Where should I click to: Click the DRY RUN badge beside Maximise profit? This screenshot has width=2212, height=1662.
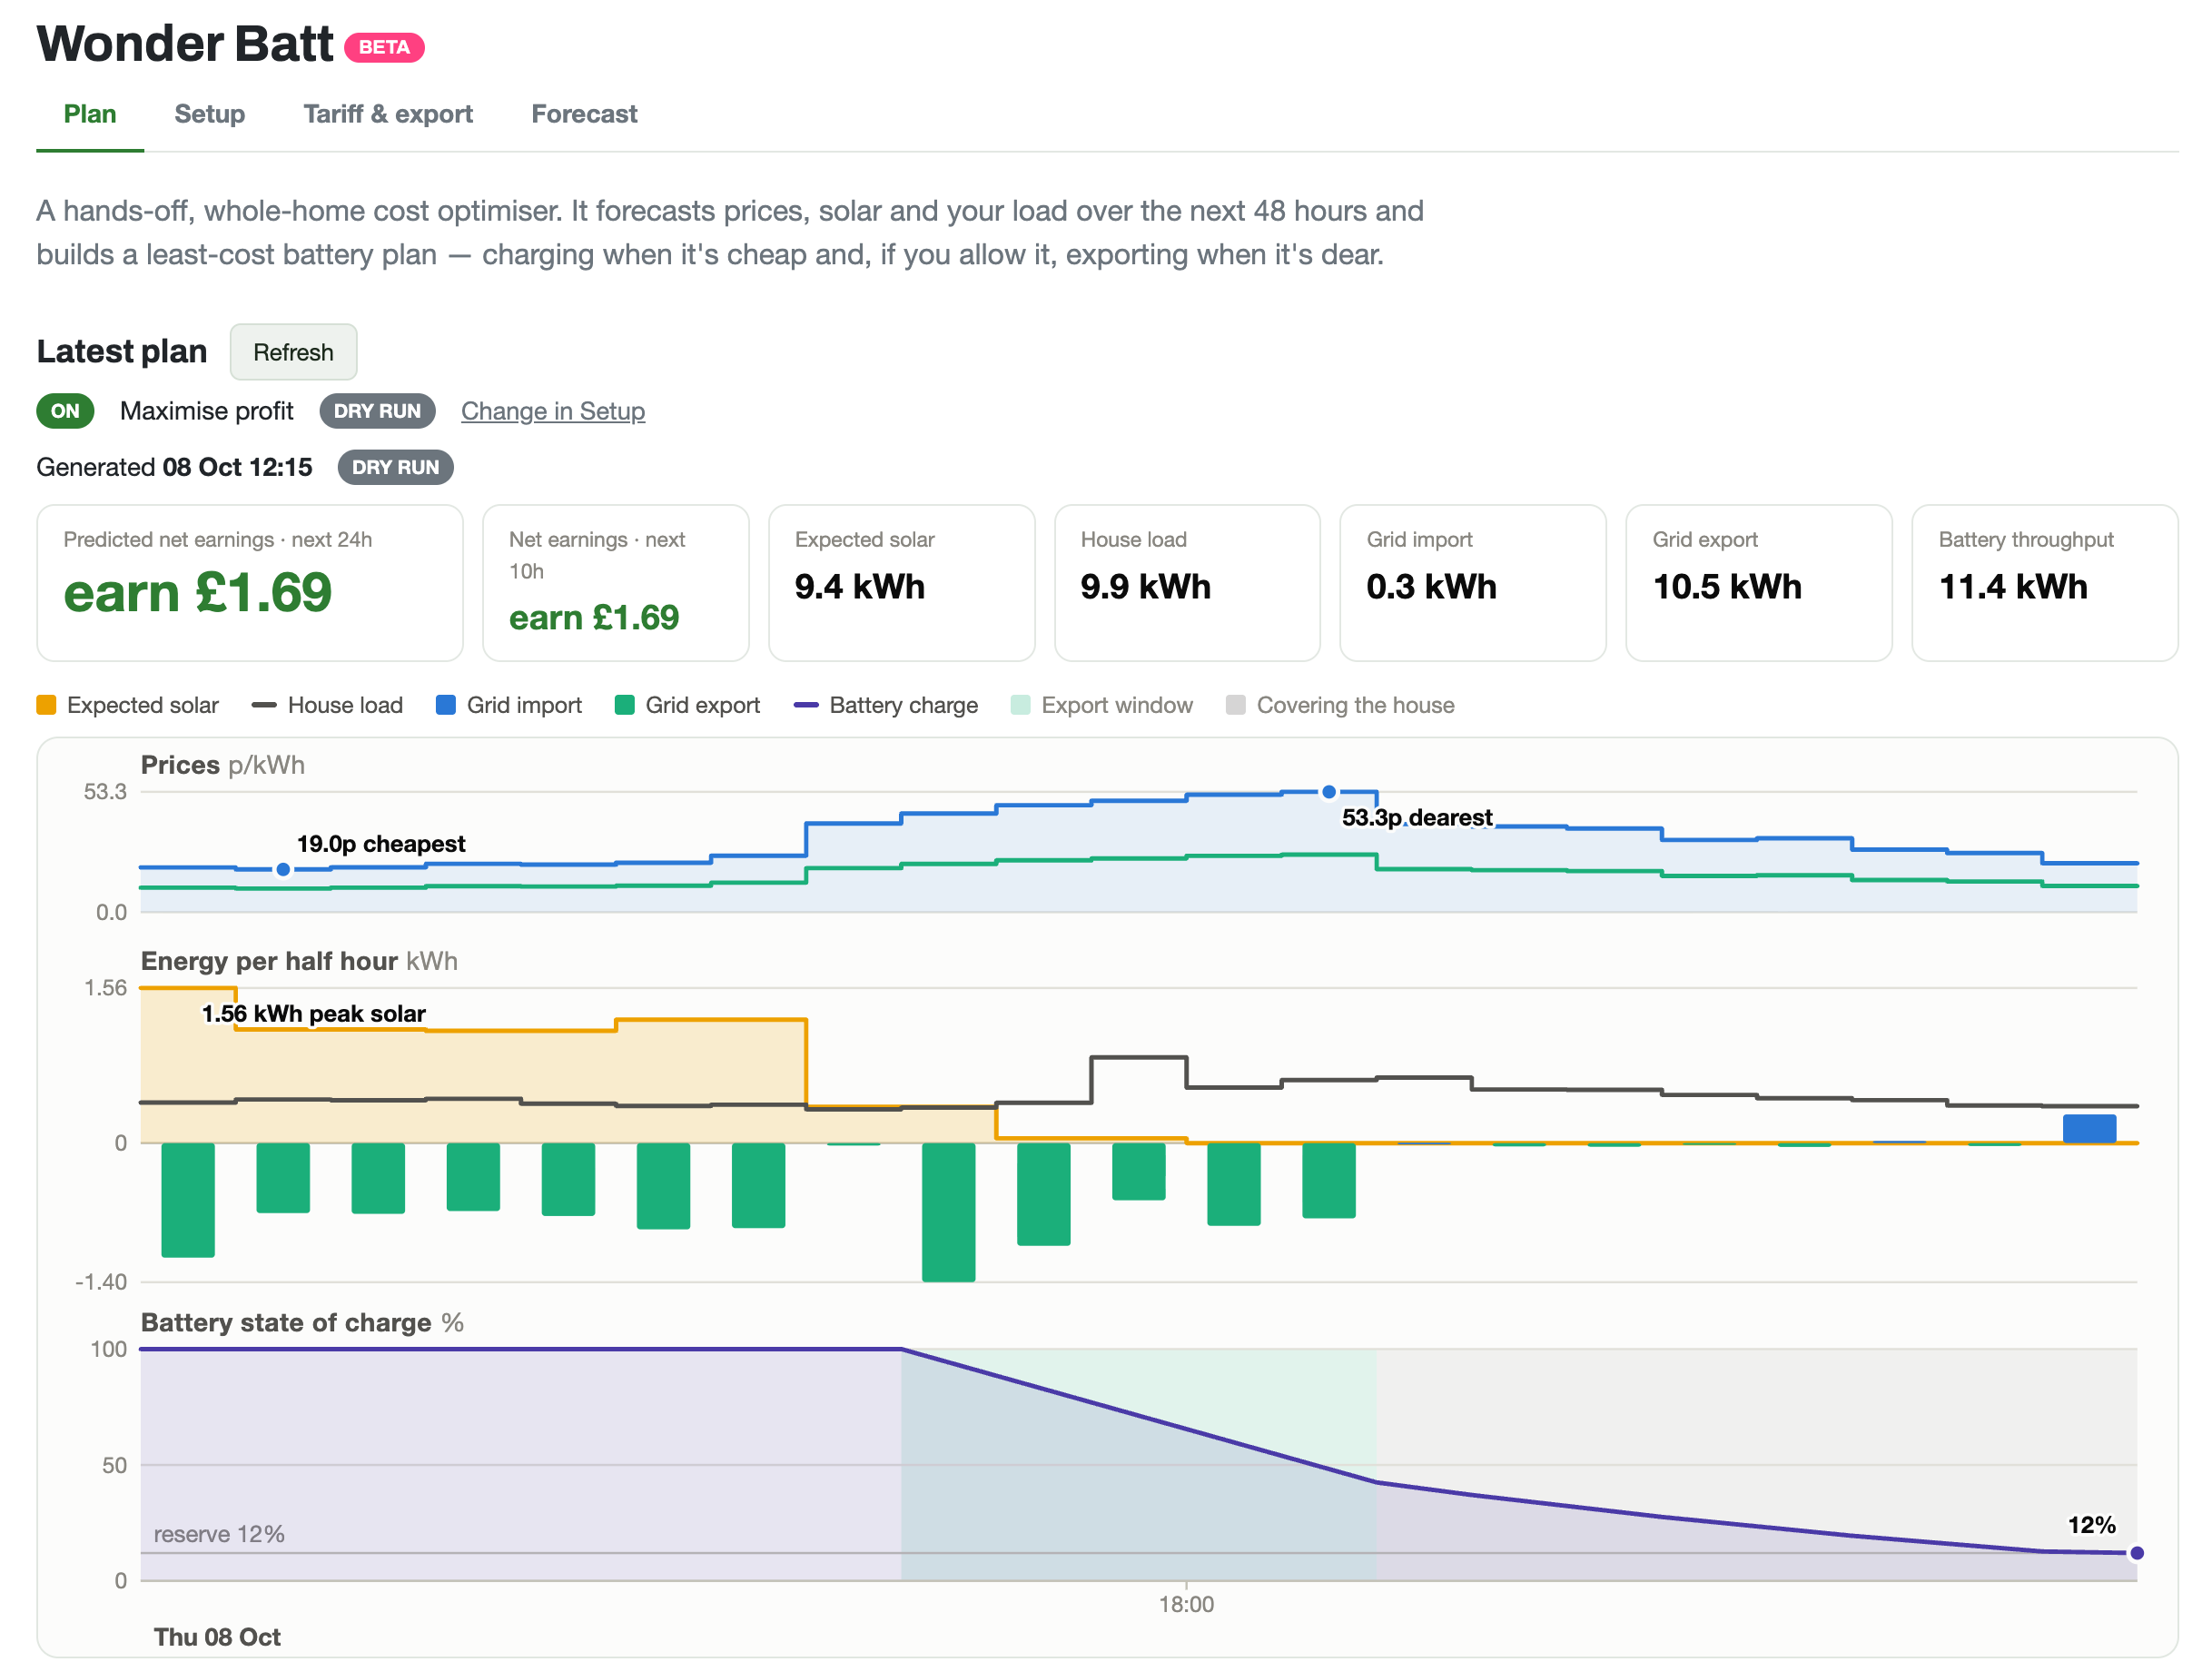[377, 411]
